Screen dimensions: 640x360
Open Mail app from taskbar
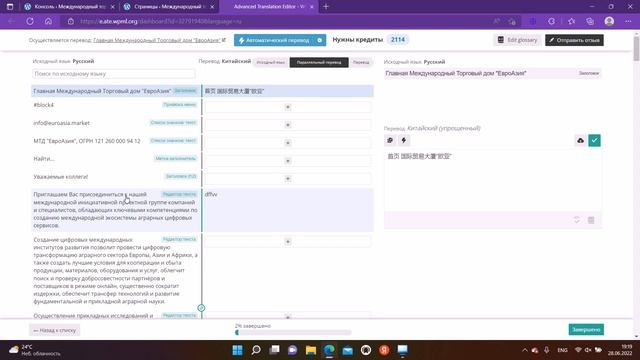pyautogui.click(x=347, y=350)
